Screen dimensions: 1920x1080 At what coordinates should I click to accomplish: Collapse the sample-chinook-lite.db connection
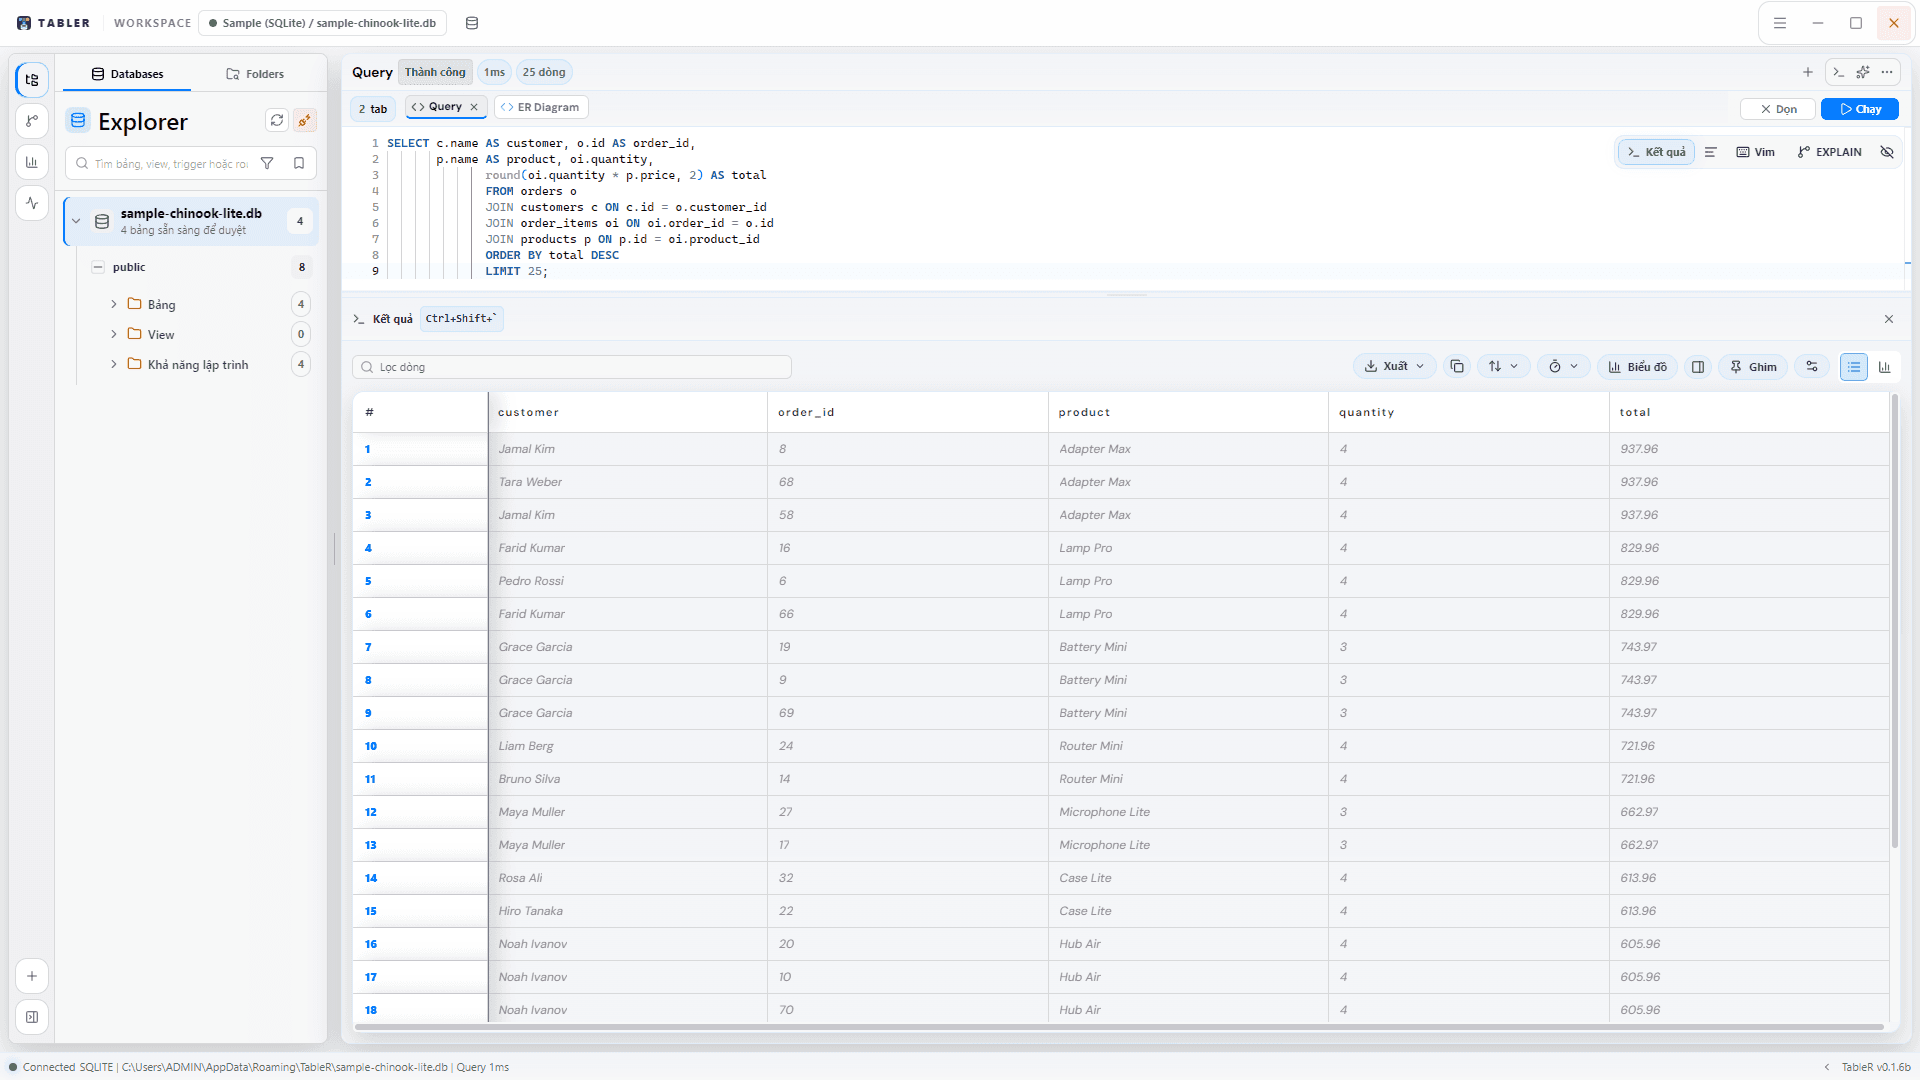coord(76,221)
